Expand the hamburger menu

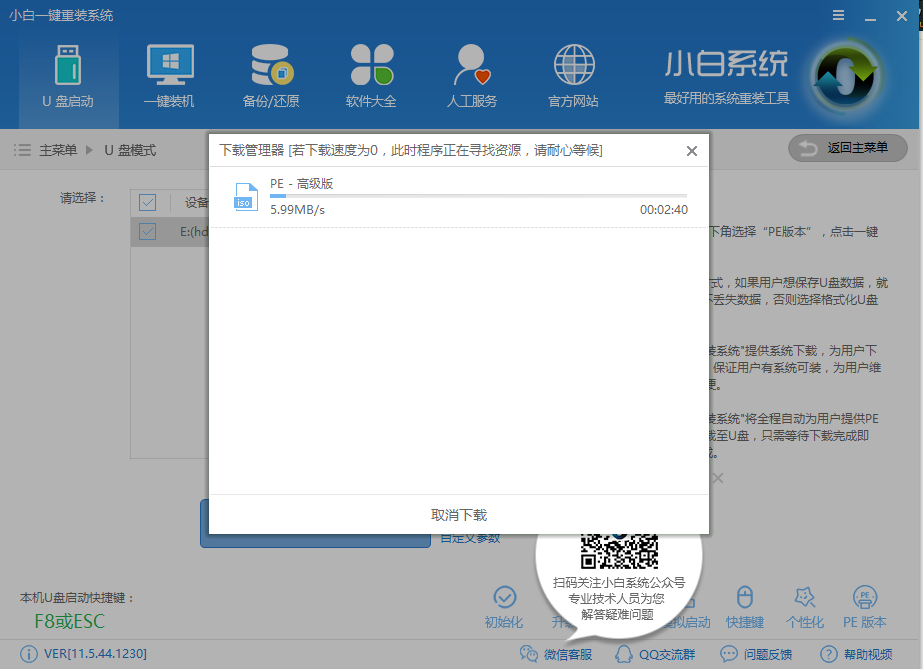pyautogui.click(x=838, y=15)
